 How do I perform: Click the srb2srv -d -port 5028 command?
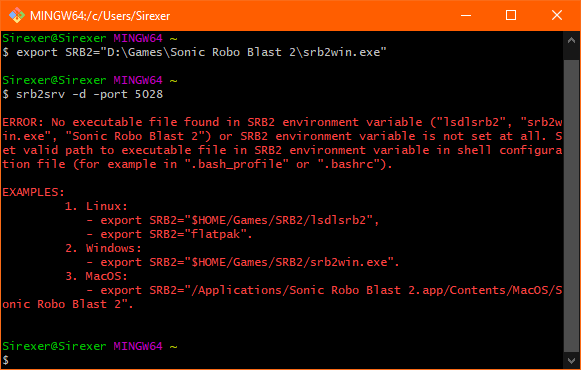(89, 94)
